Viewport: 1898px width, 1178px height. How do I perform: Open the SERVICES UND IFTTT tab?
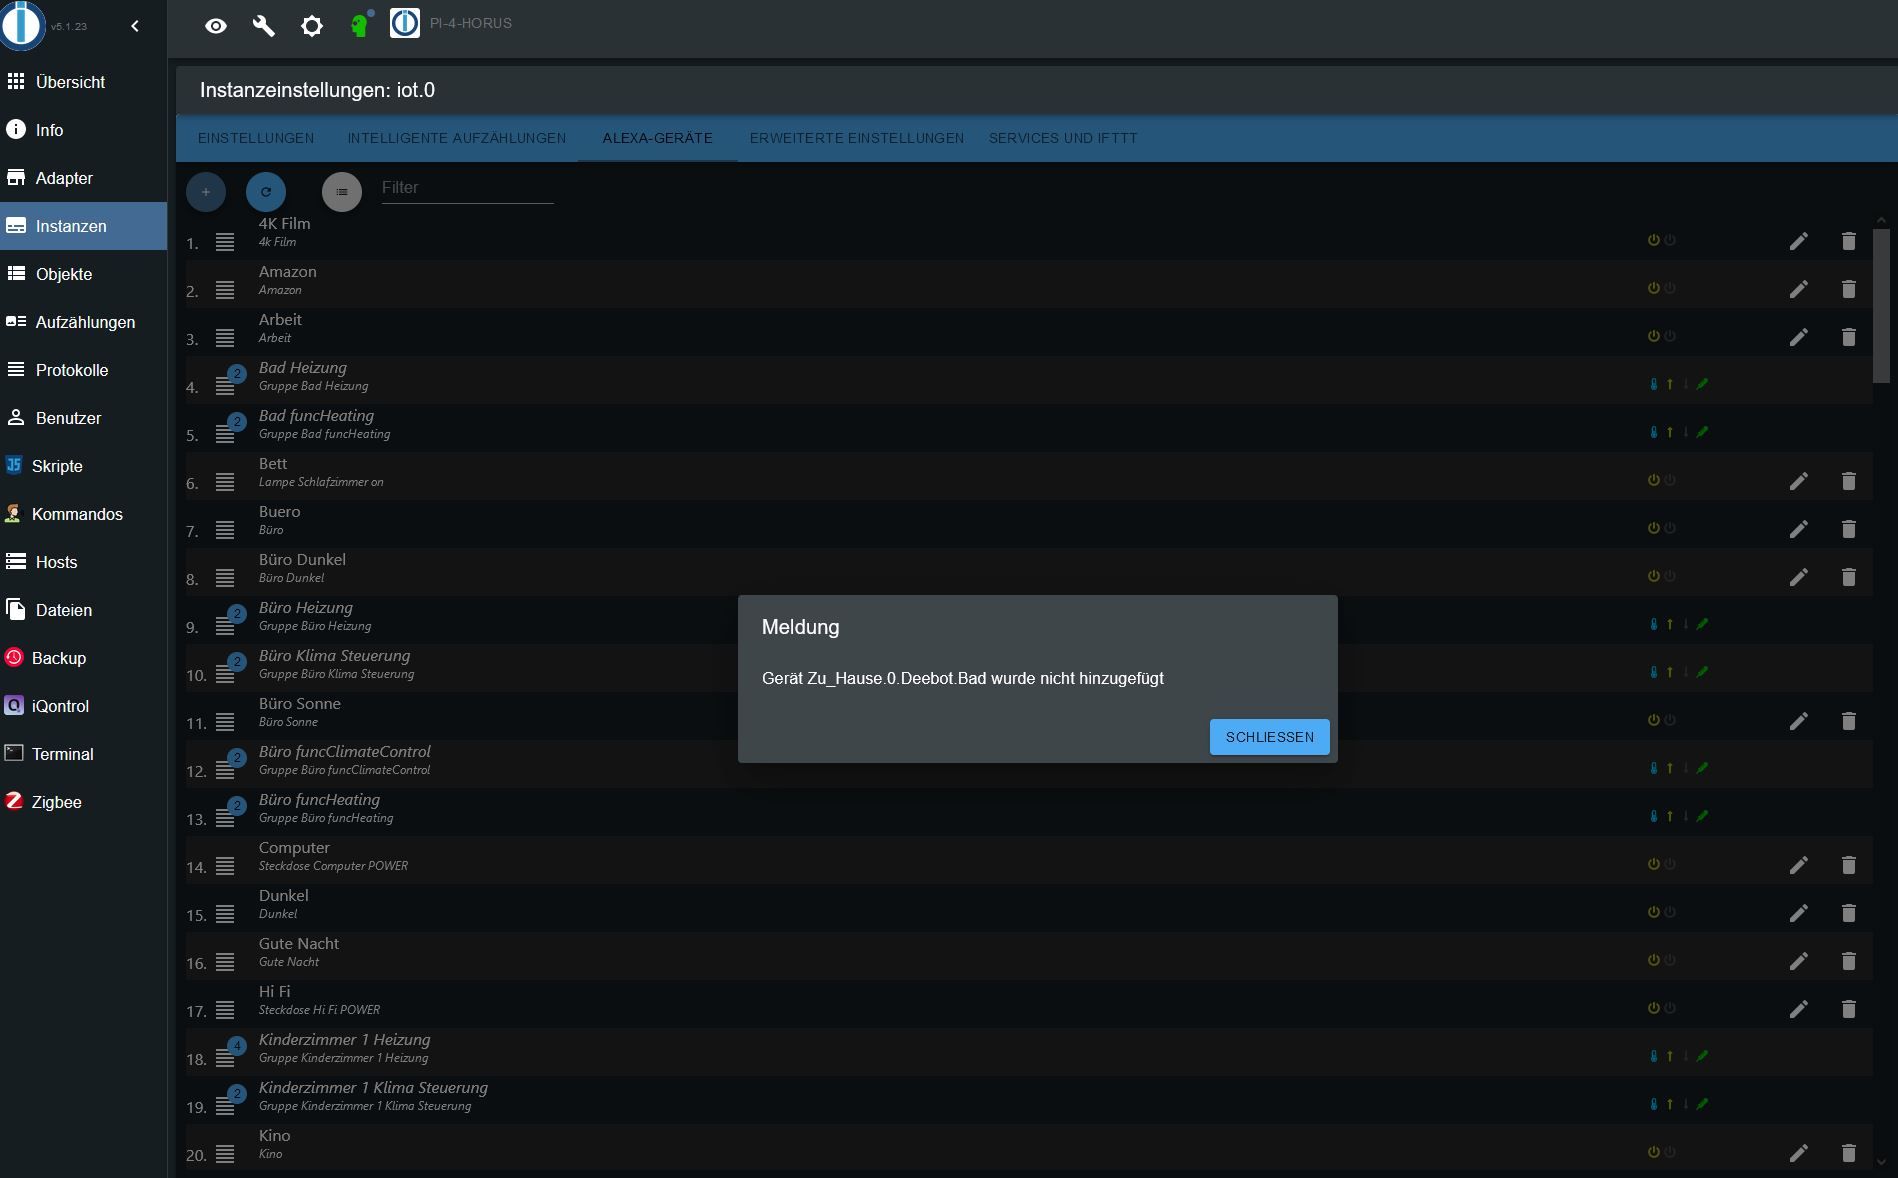1063,138
